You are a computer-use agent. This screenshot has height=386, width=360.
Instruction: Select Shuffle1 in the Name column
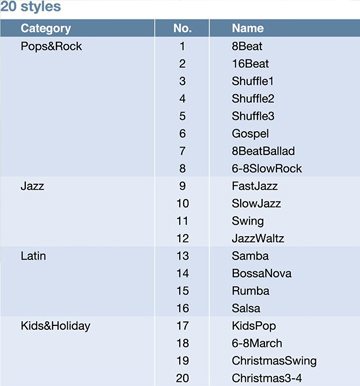(253, 81)
